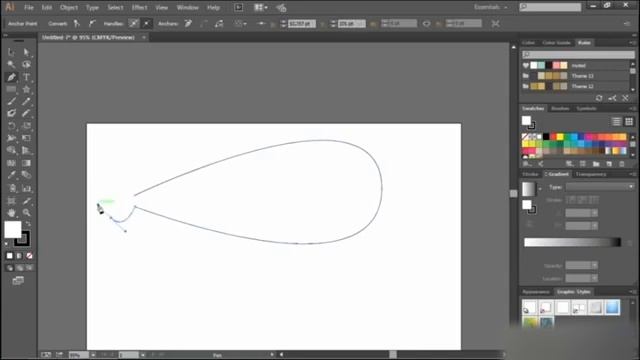
Task: Convert selected anchor points to corner
Action: point(77,24)
